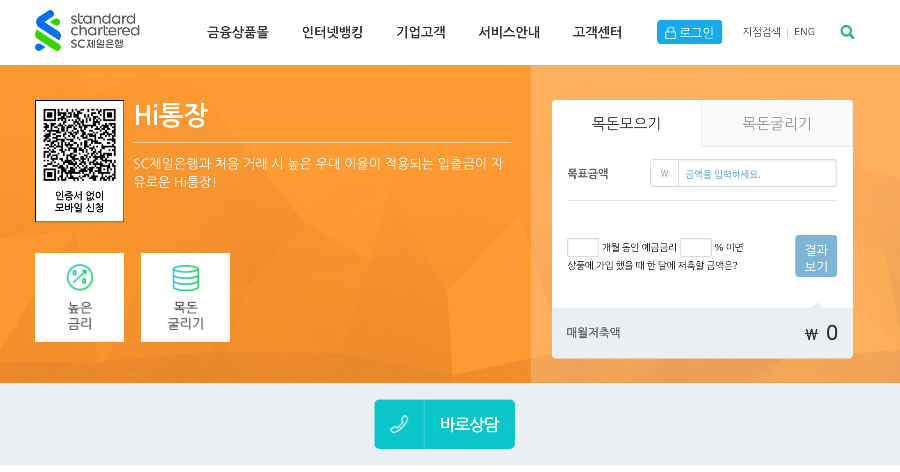The width and height of the screenshot is (900, 472).
Task: Open the search magnifier icon
Action: tap(847, 32)
